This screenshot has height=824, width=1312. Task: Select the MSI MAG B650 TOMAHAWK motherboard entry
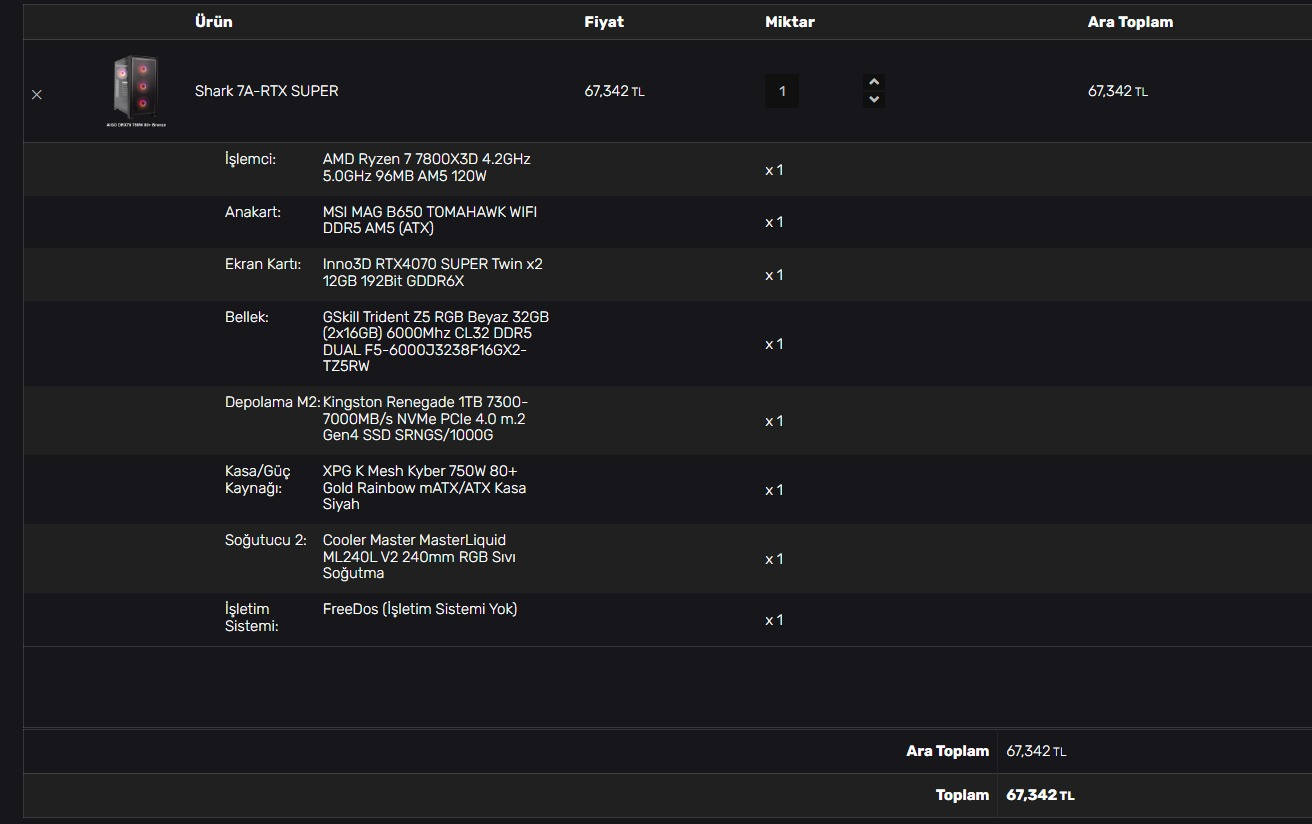pos(429,220)
